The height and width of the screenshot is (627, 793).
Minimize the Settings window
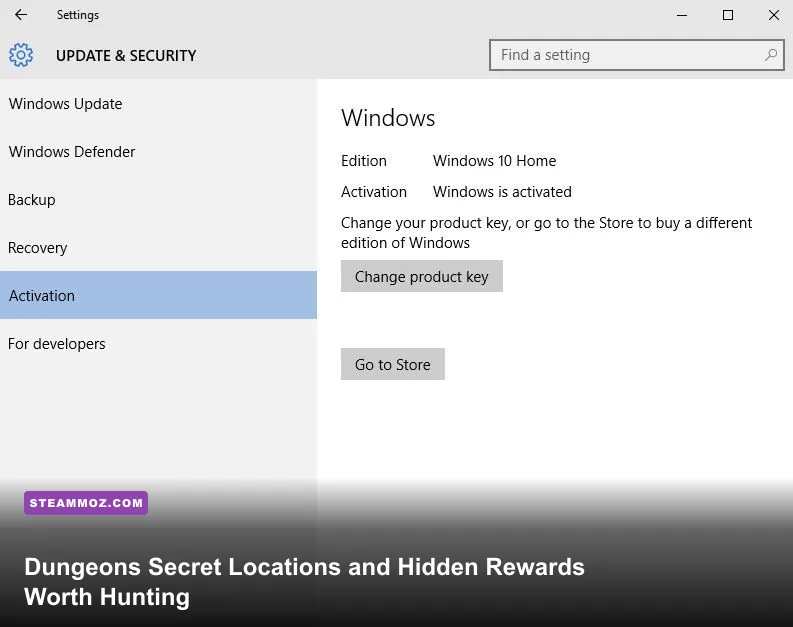point(682,15)
